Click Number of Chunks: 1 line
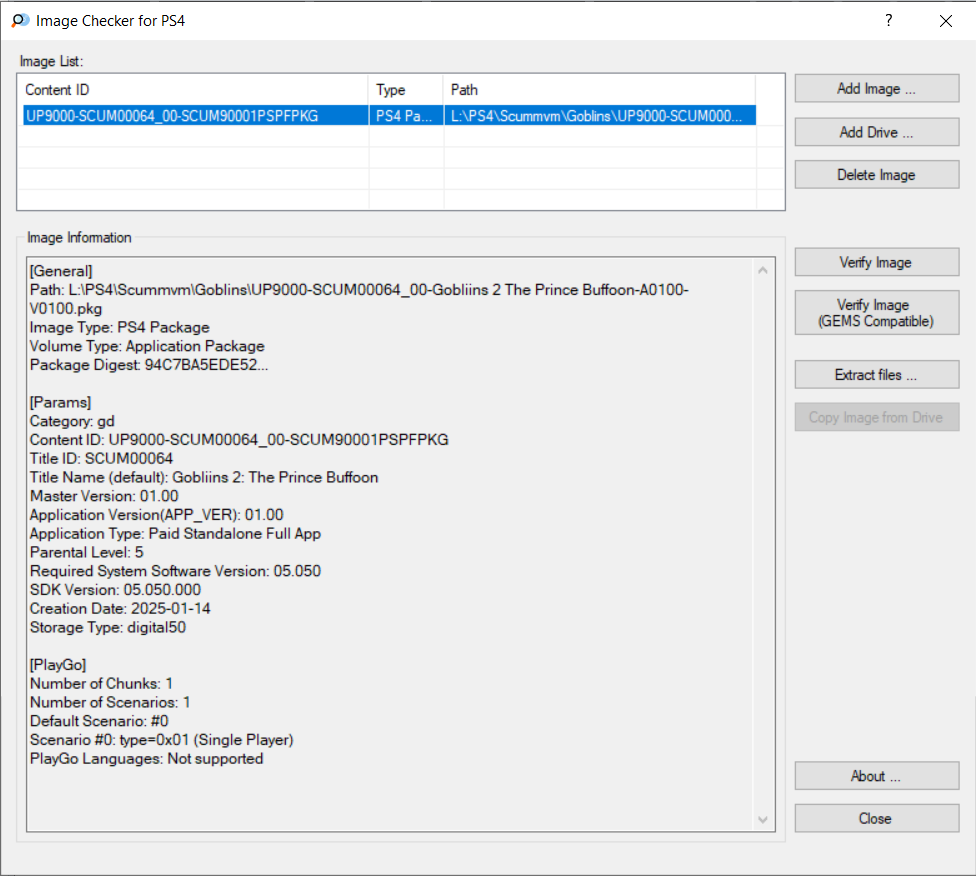This screenshot has height=876, width=976. click(x=101, y=684)
